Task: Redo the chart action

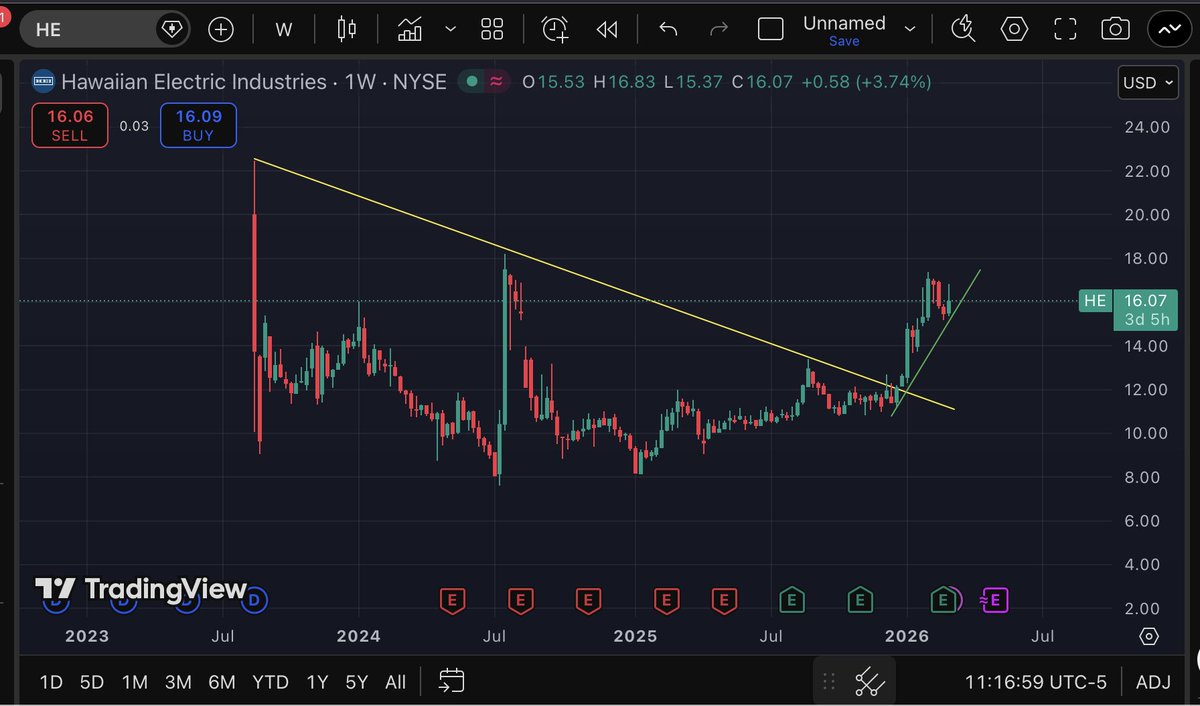Action: point(718,29)
